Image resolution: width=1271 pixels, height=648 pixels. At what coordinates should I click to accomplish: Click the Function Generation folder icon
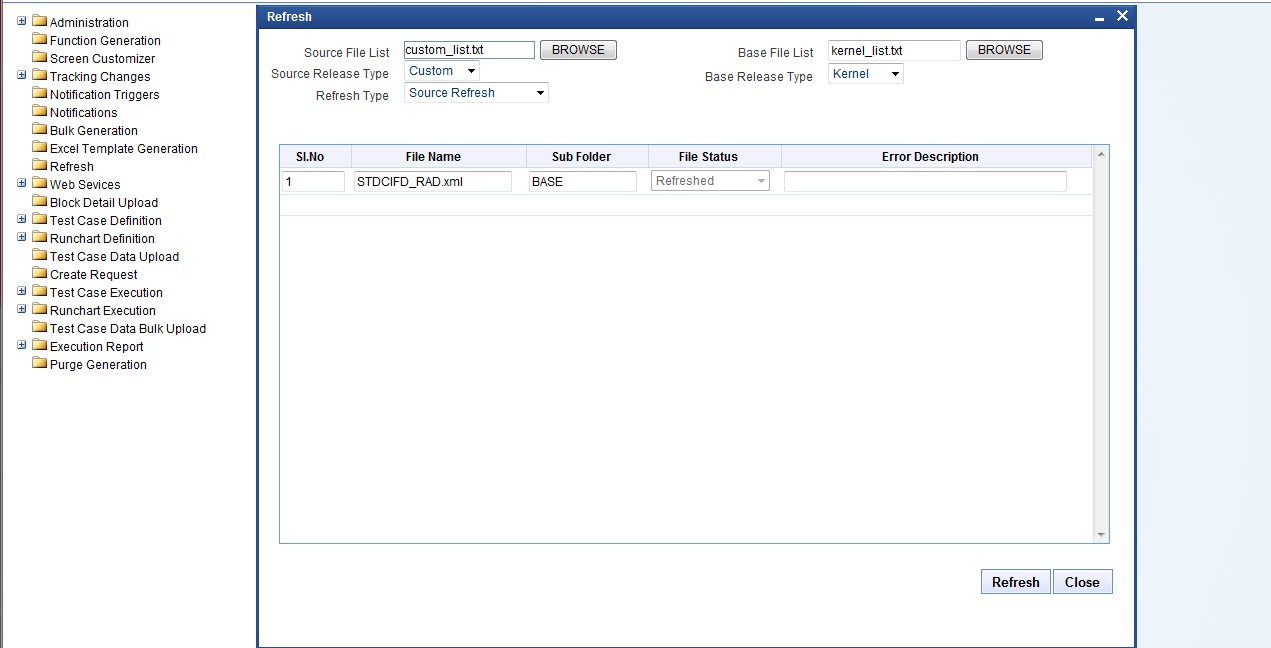pyautogui.click(x=40, y=39)
